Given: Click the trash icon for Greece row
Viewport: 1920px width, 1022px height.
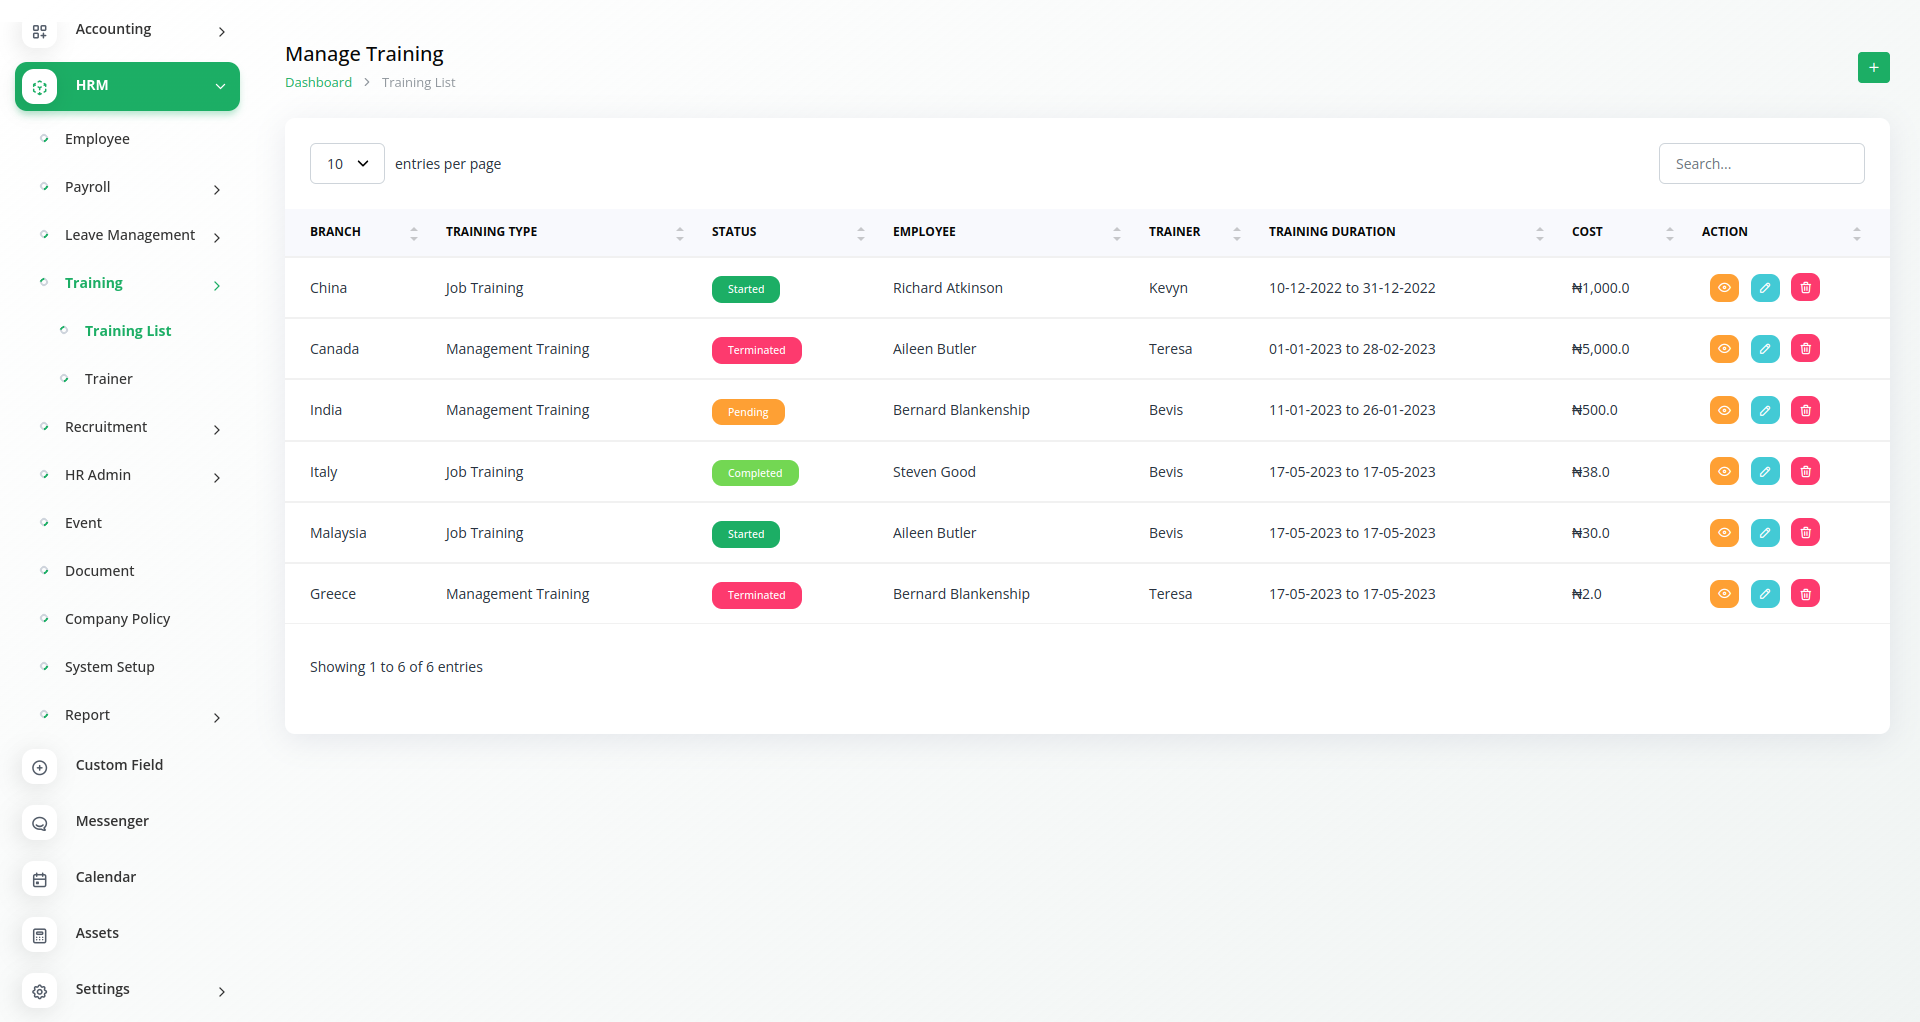Looking at the screenshot, I should (1805, 594).
